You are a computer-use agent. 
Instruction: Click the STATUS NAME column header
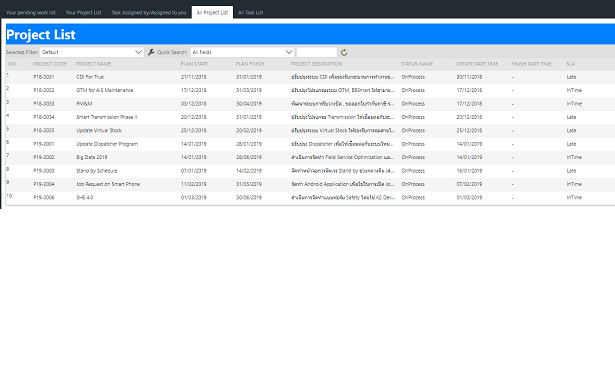click(417, 64)
